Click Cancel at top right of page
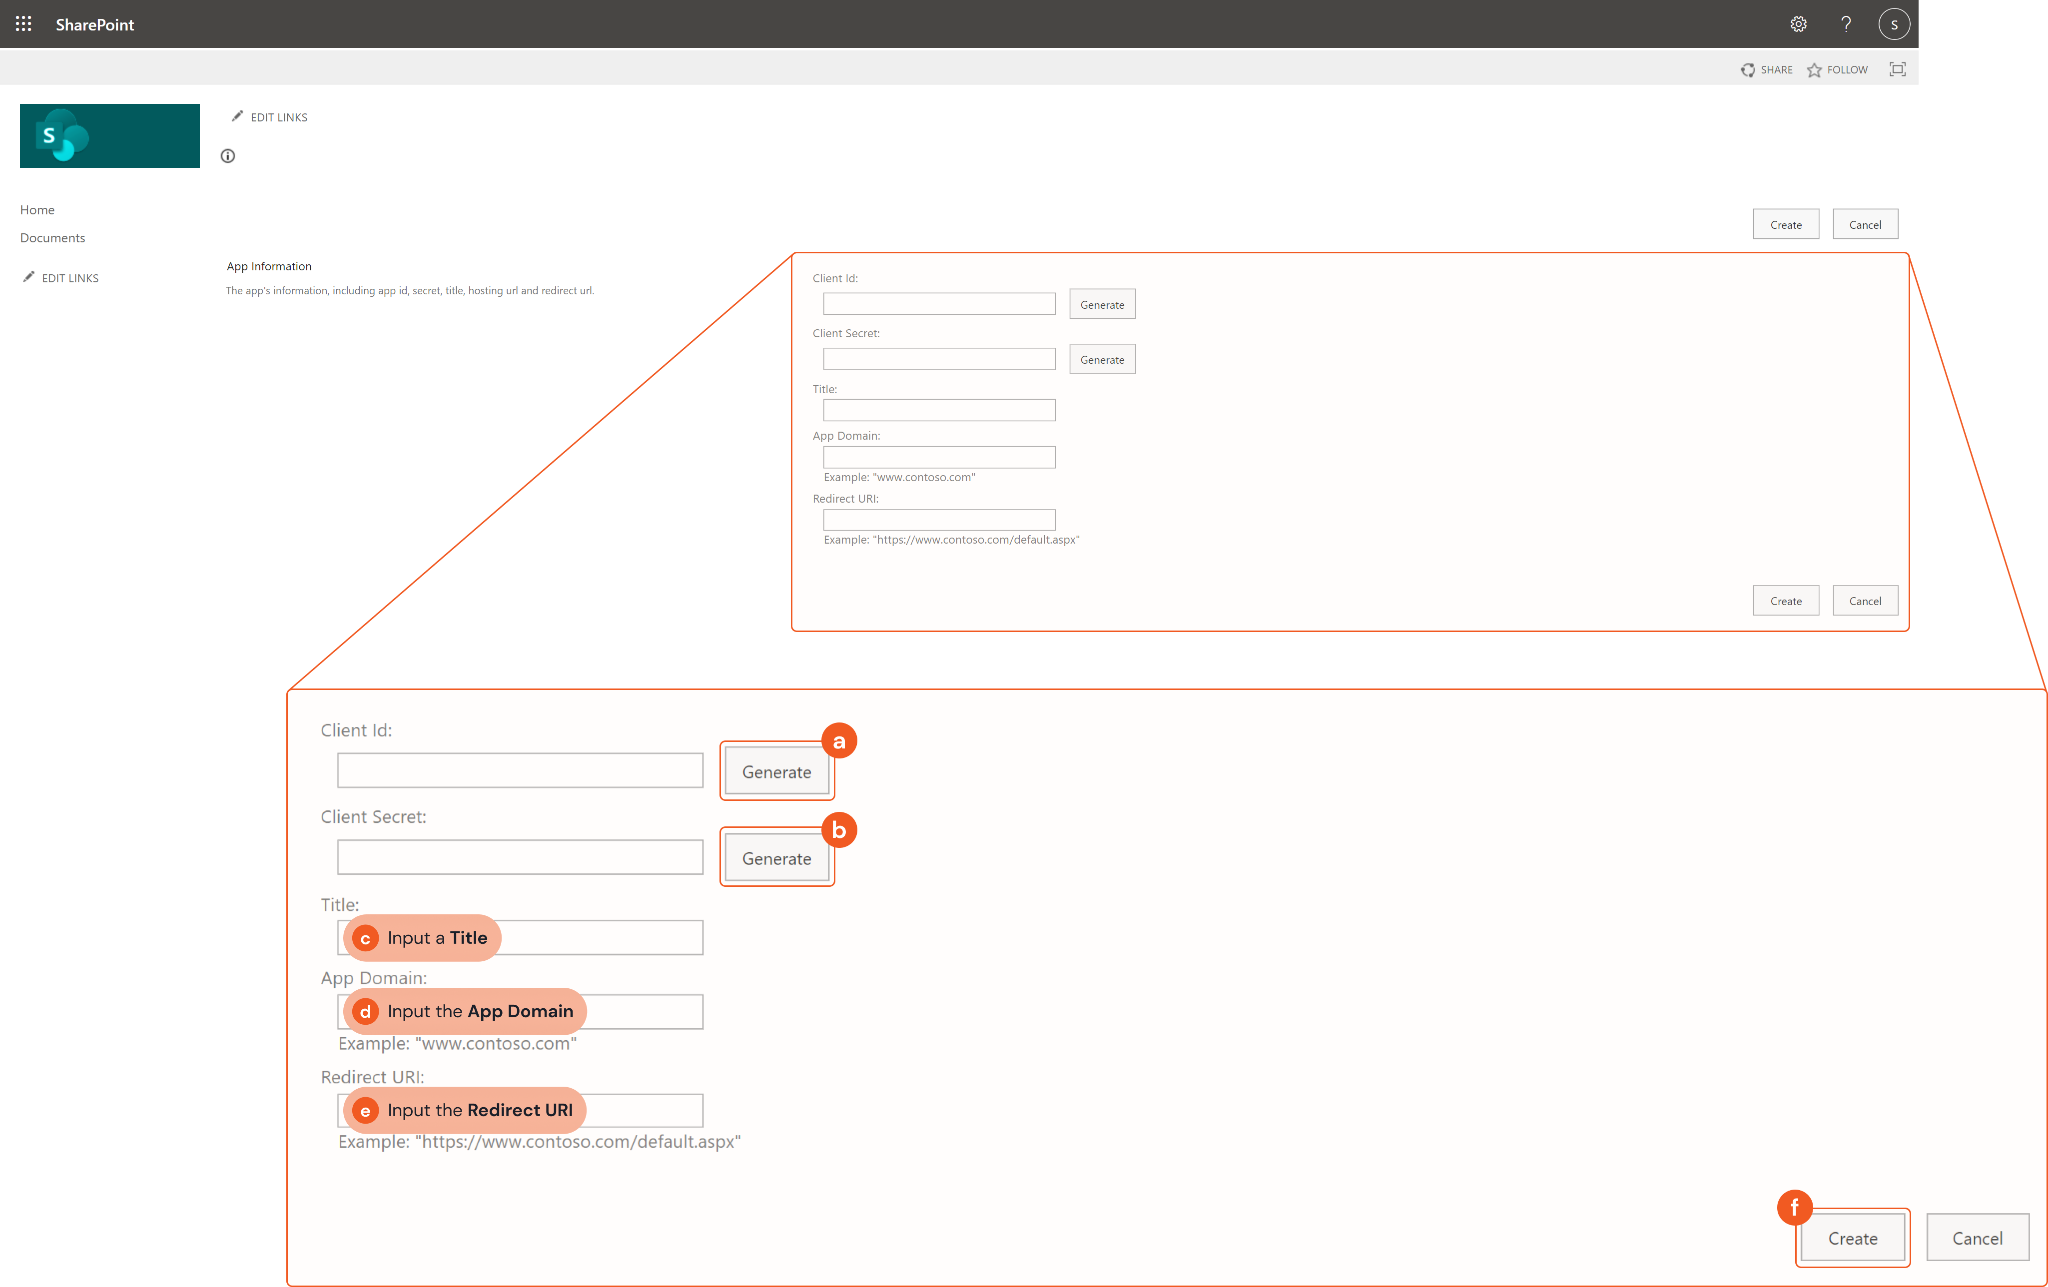This screenshot has height=1287, width=2048. click(x=1865, y=225)
